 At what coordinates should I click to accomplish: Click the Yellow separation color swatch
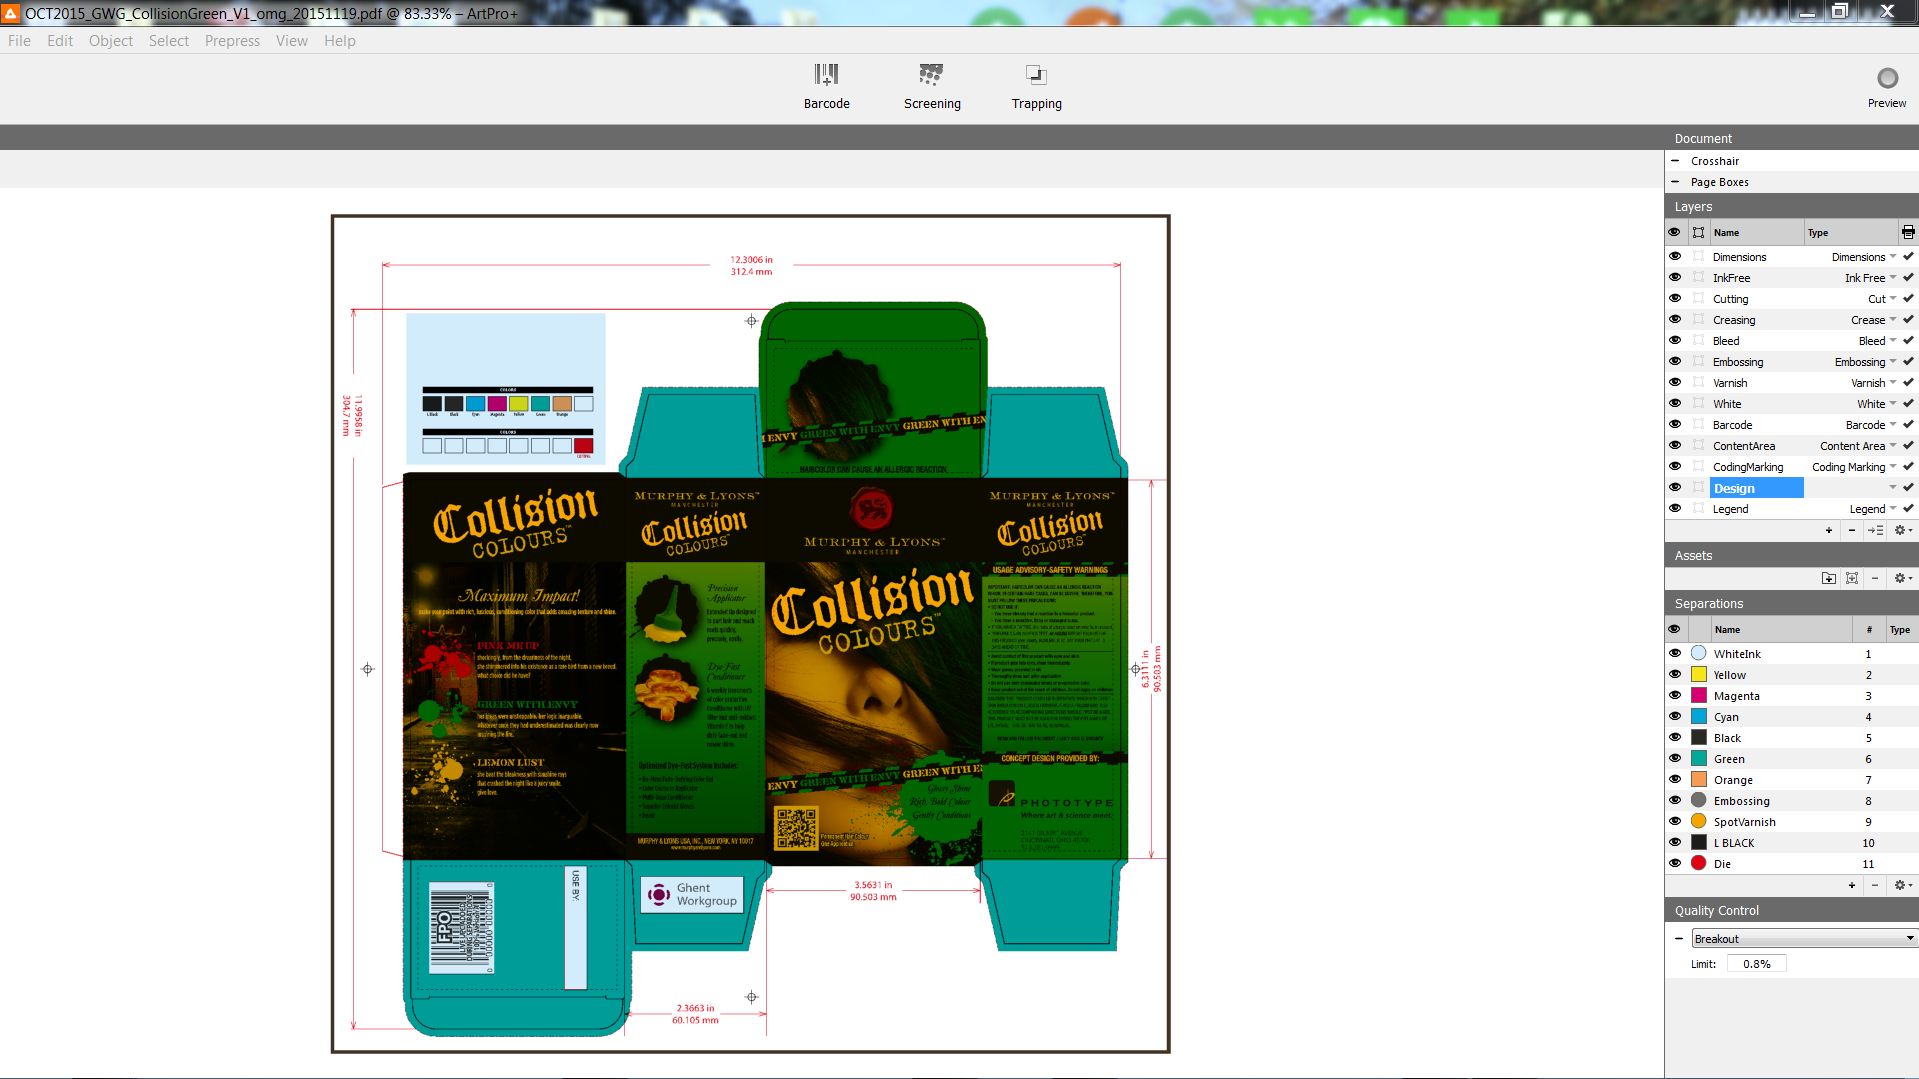point(1699,674)
